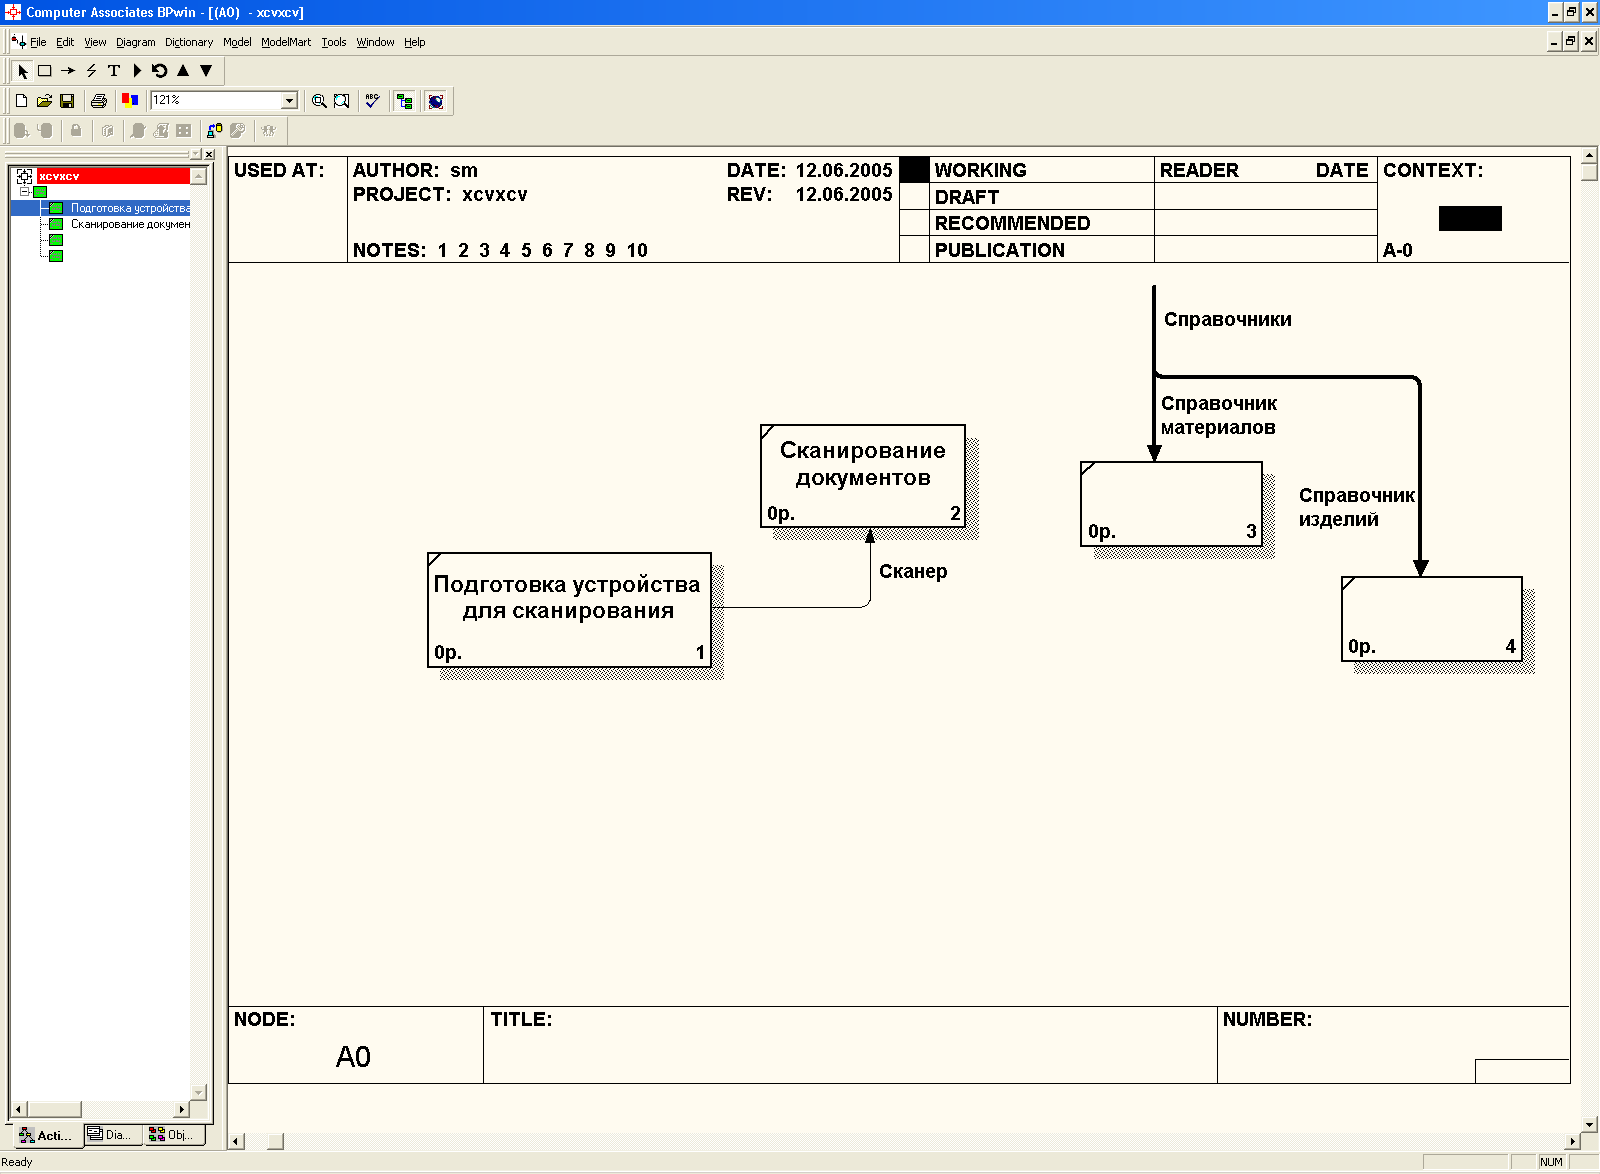Screen dimensions: 1600x1174
Task: Toggle the ModelMart globe icon
Action: point(436,101)
